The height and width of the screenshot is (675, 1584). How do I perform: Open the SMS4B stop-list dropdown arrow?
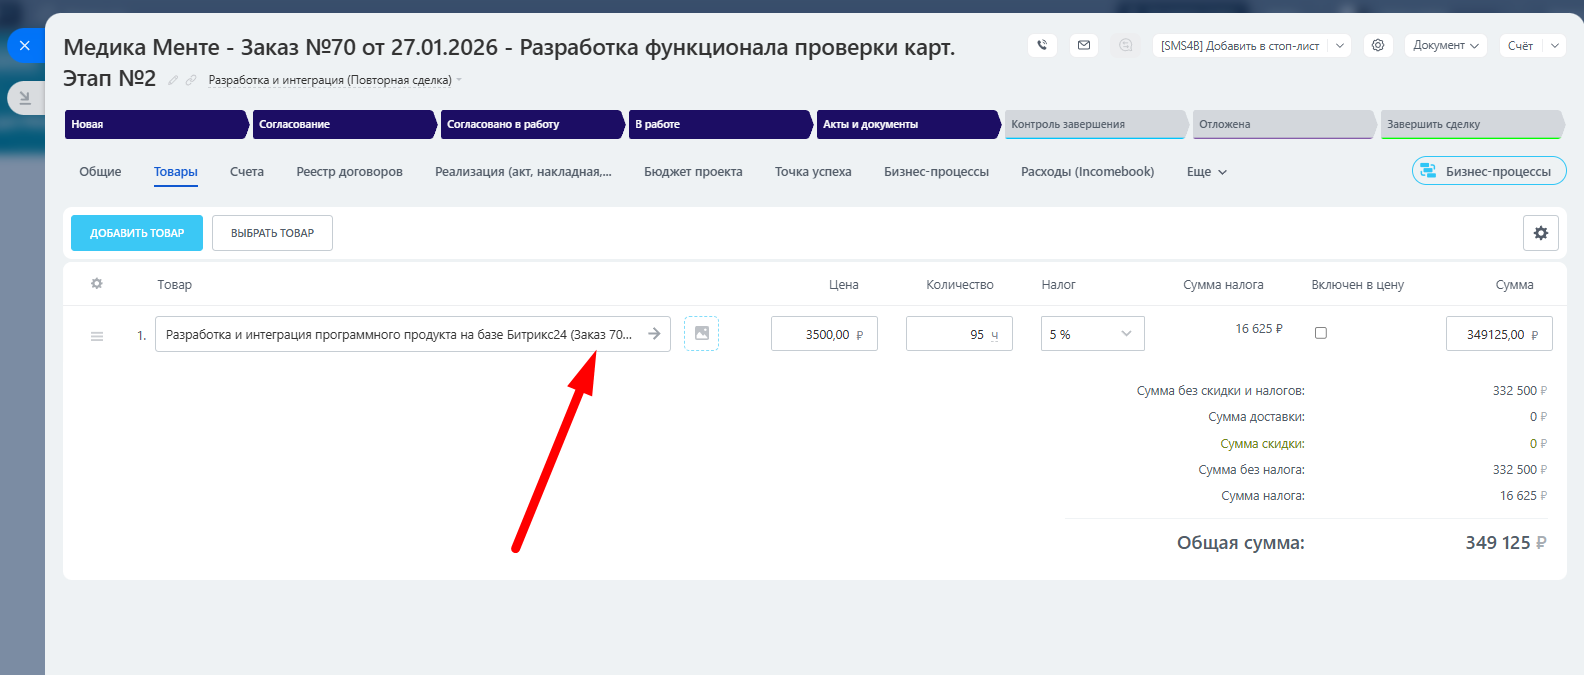1340,45
